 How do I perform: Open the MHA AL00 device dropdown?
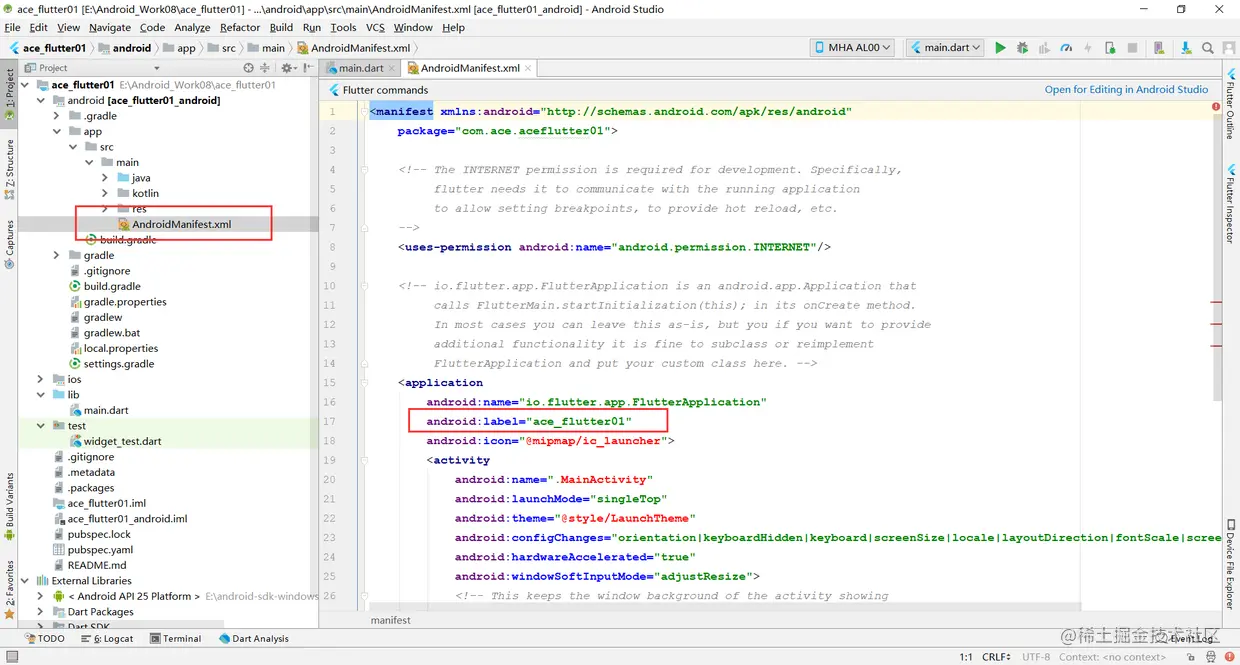click(x=852, y=48)
